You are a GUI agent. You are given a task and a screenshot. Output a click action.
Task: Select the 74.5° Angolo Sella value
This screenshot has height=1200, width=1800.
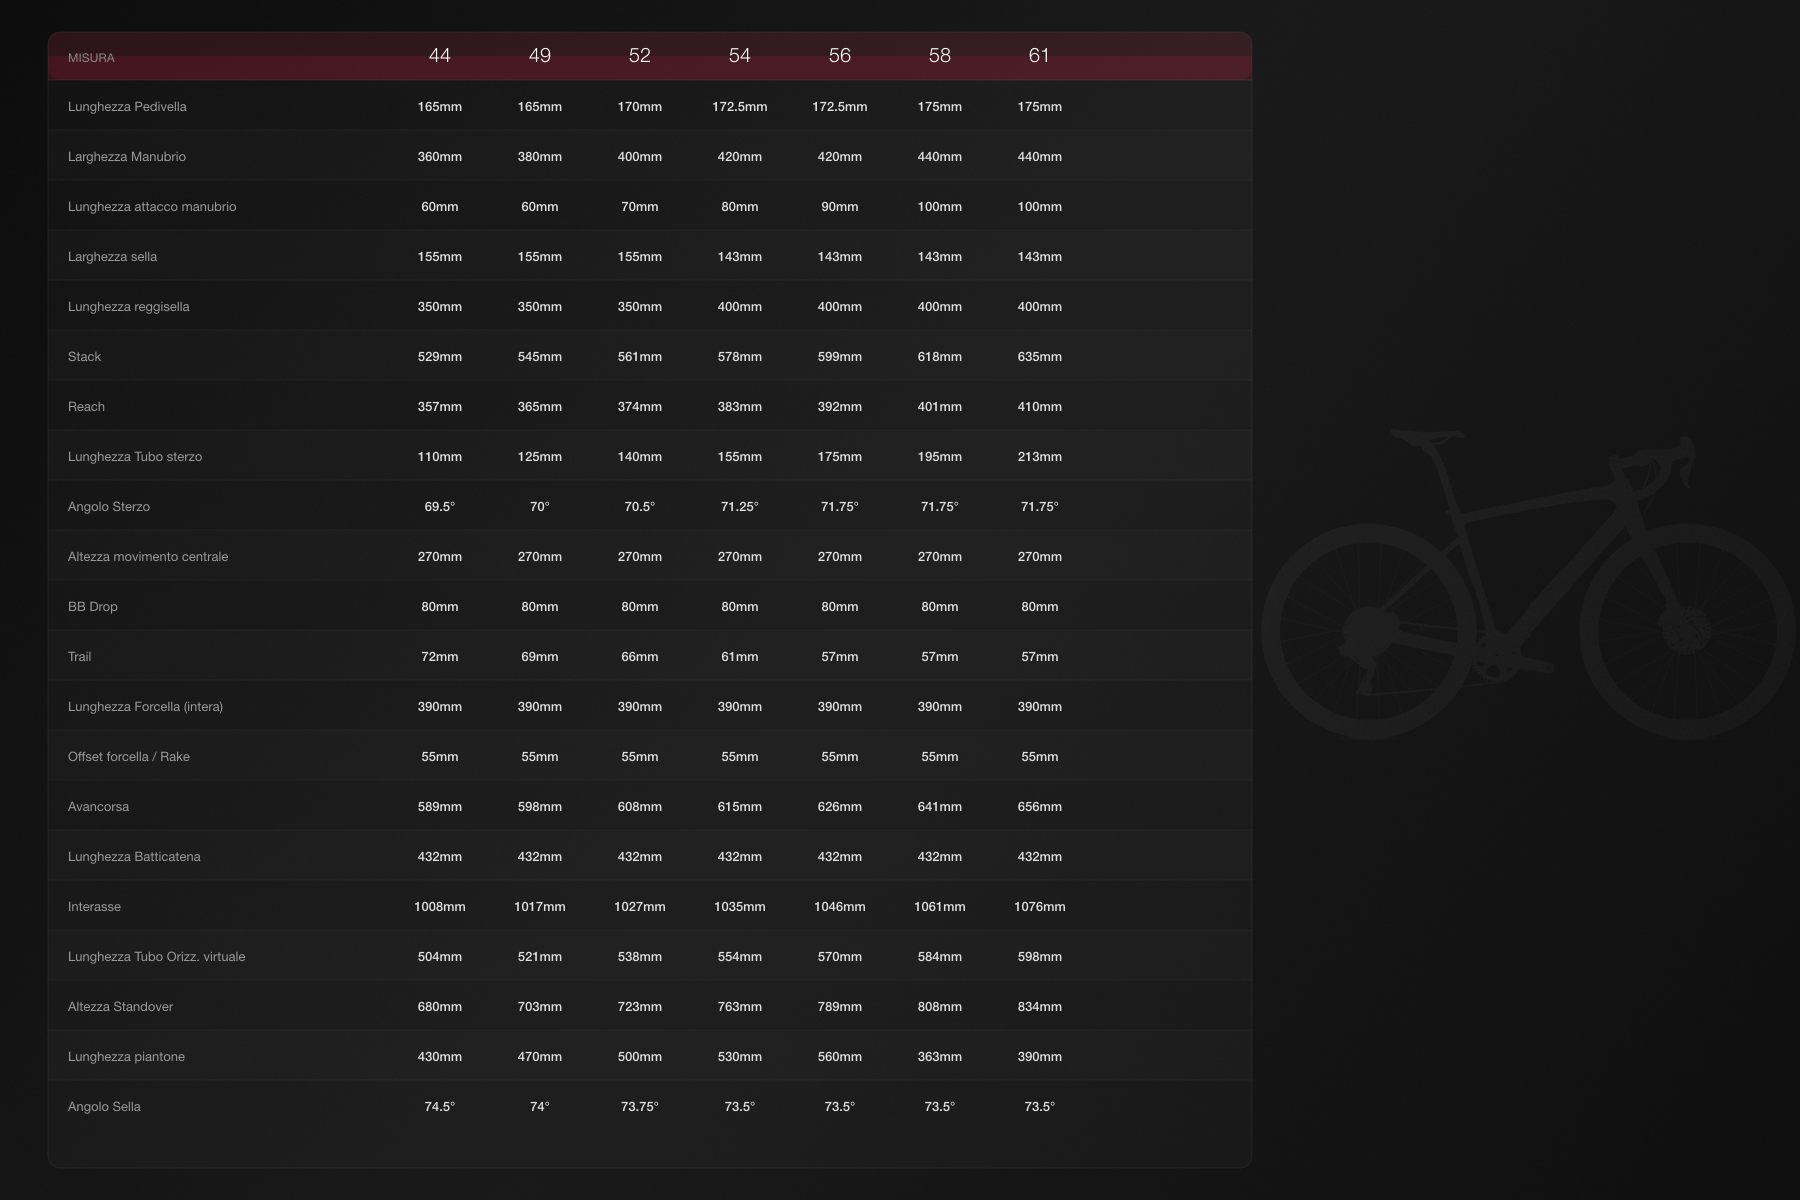coord(440,1106)
